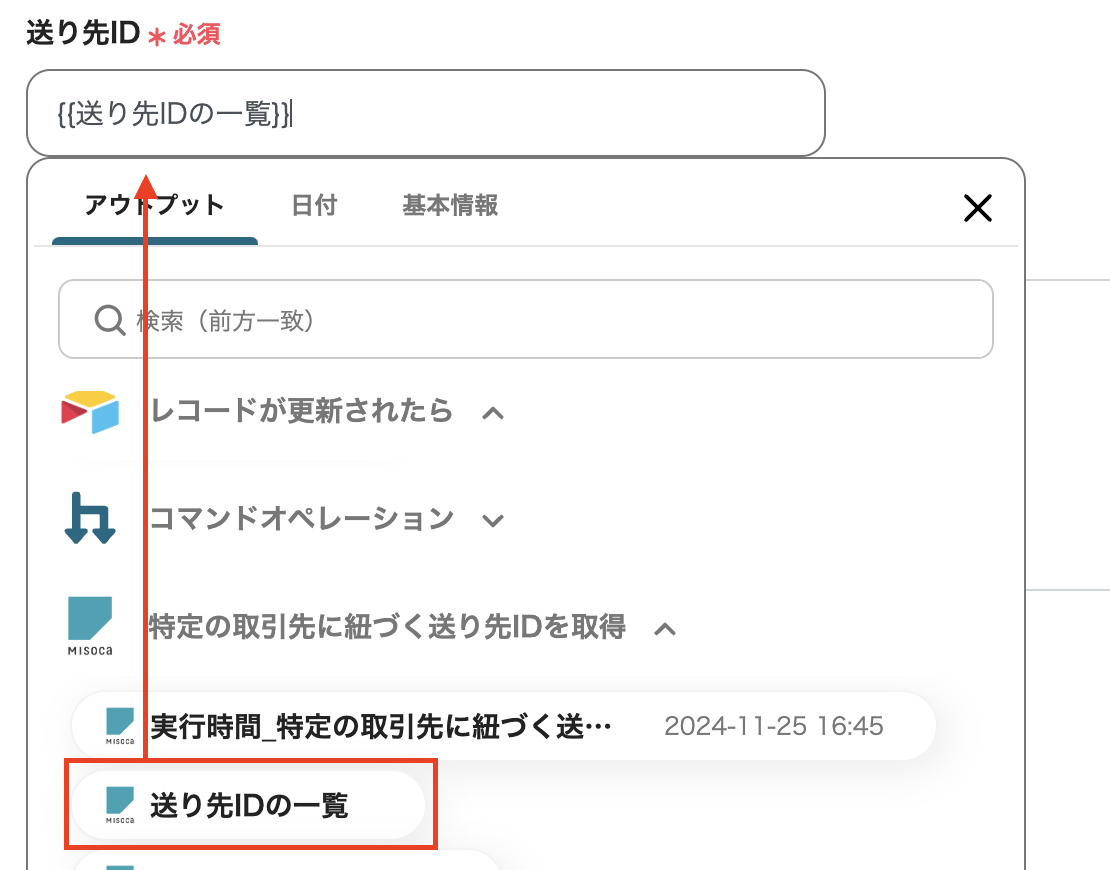Switch to the アウトプット tab
The image size is (1110, 870).
(154, 205)
